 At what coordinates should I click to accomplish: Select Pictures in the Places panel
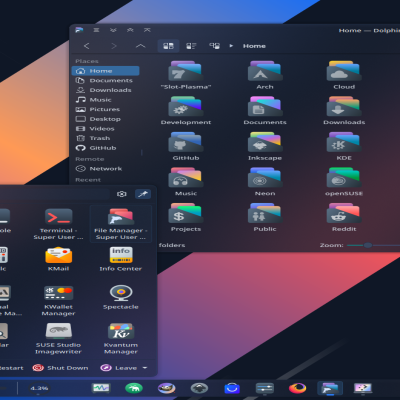(x=105, y=109)
